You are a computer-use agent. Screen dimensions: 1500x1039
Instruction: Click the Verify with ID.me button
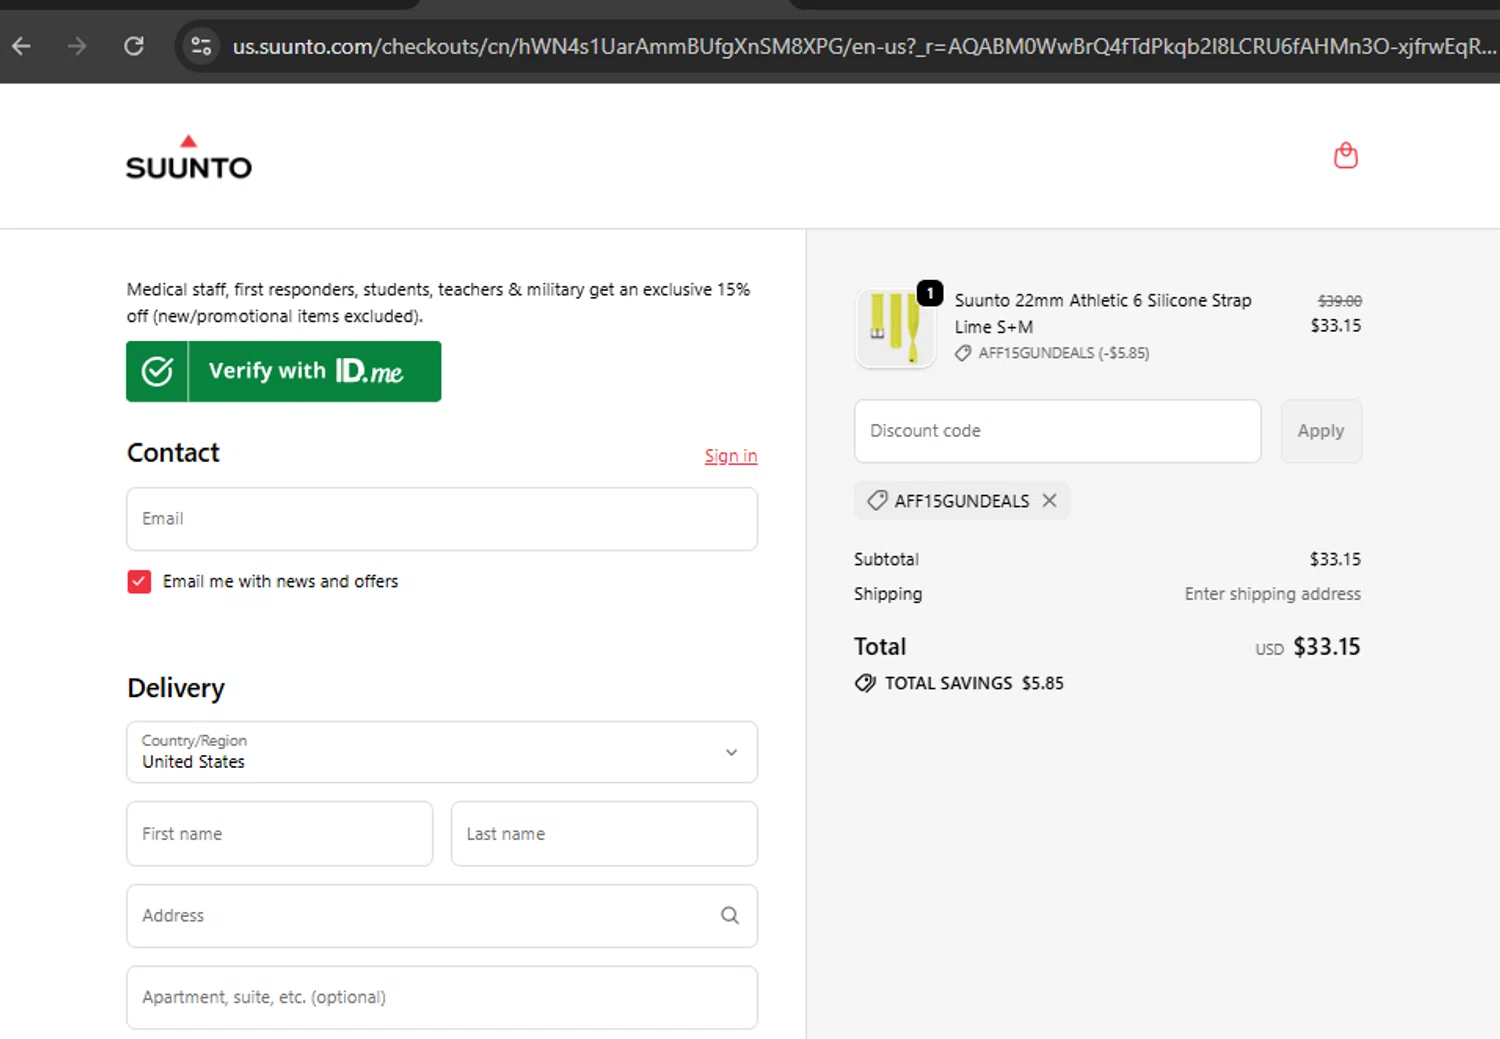(x=283, y=371)
